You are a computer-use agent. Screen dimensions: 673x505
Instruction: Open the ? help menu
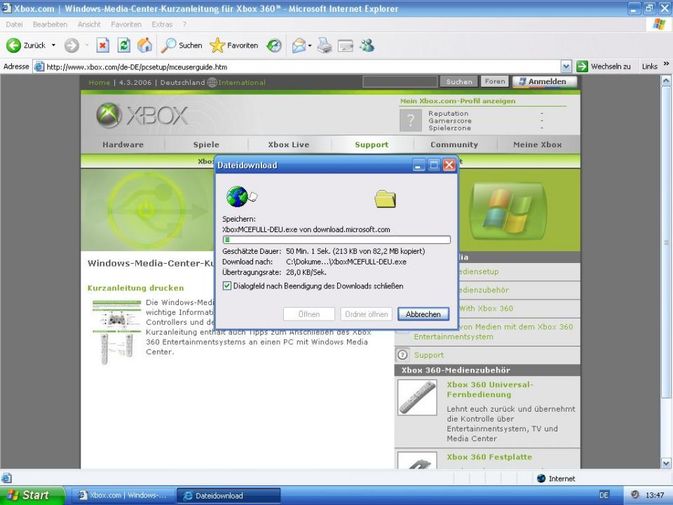click(185, 24)
